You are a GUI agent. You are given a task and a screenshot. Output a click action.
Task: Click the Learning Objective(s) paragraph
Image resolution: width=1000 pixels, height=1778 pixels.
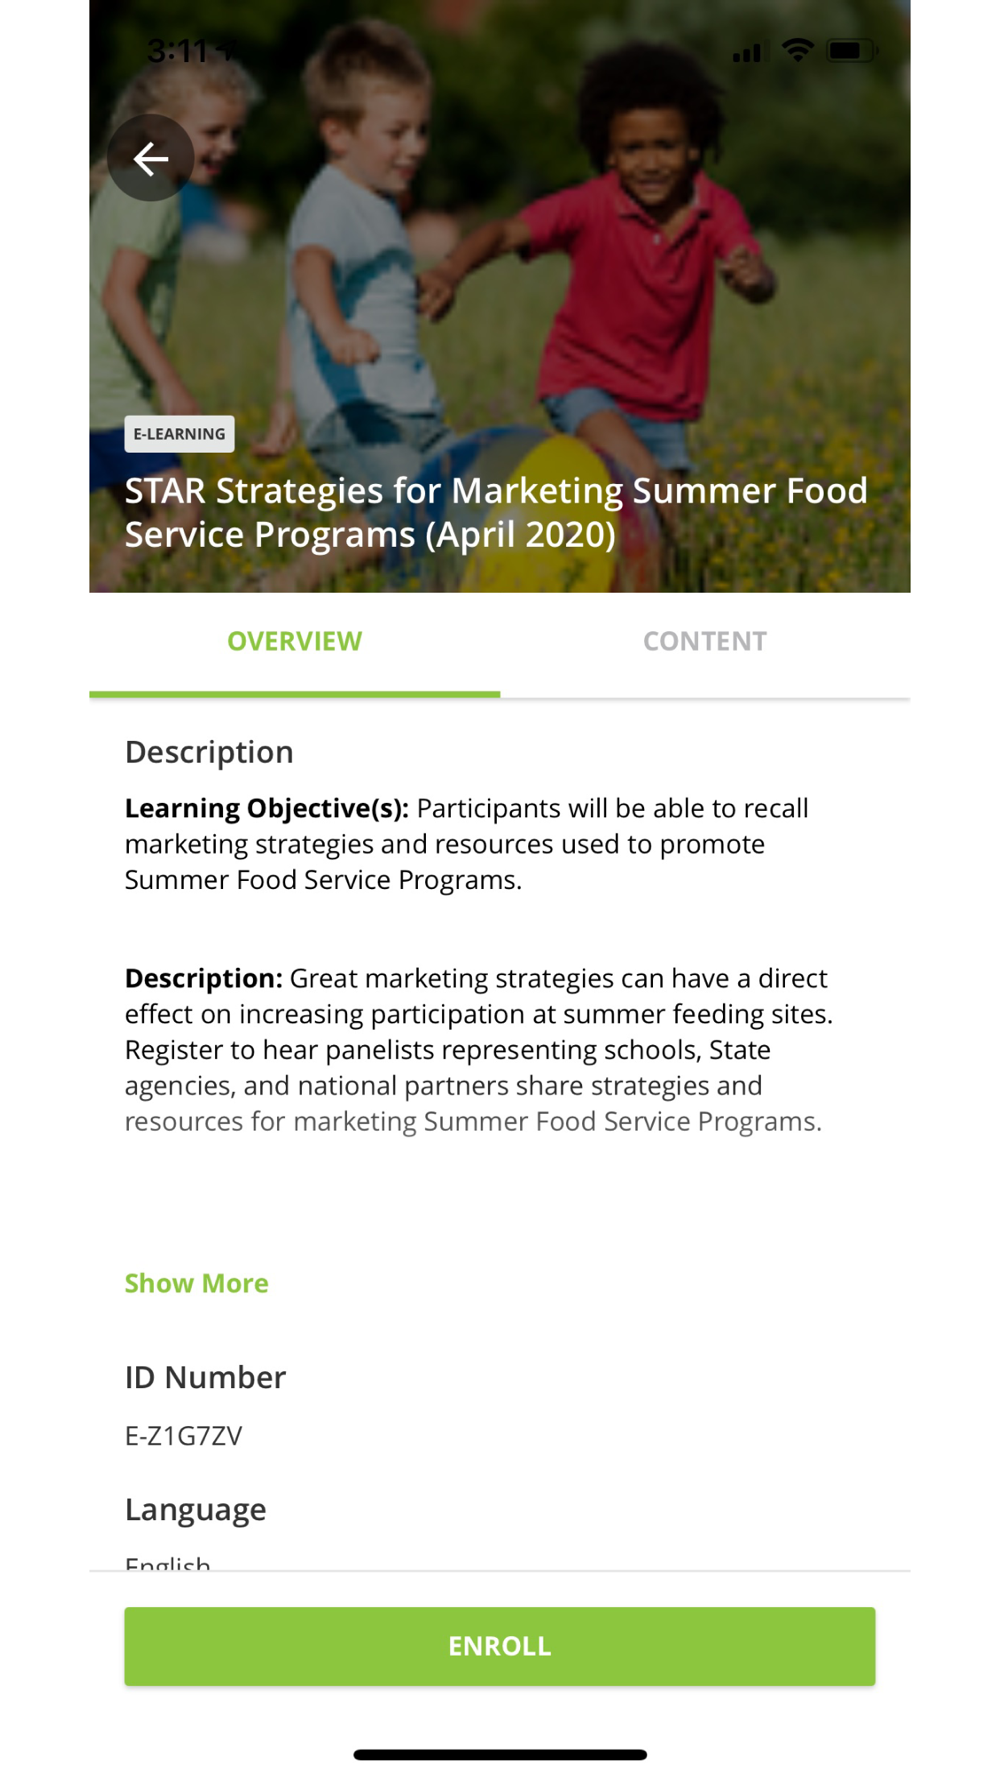coord(466,844)
